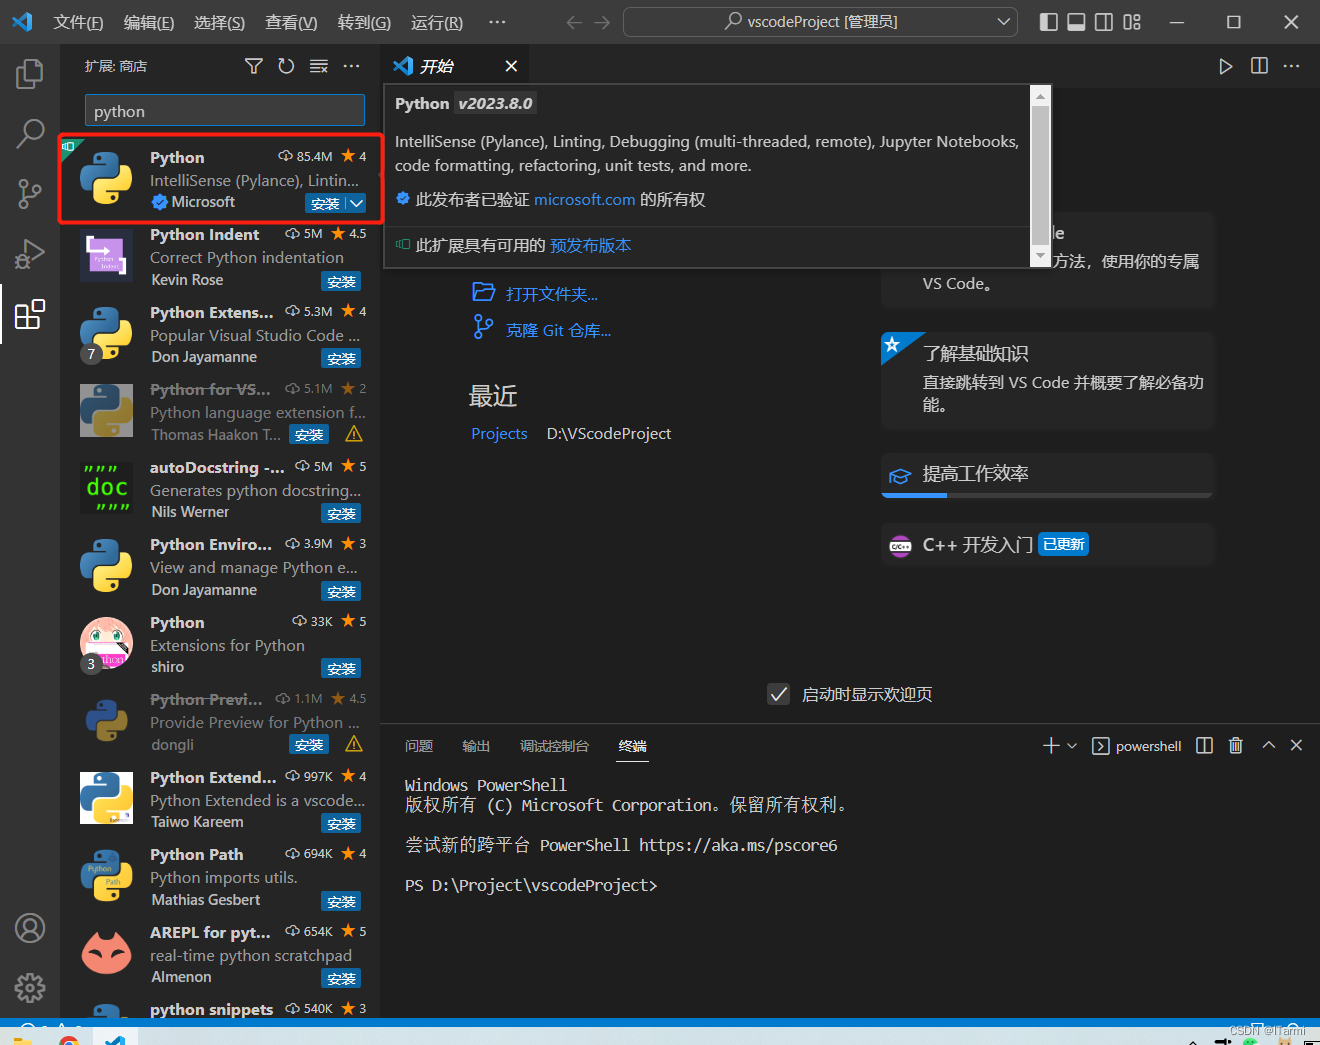
Task: Maximize the terminal panel size
Action: point(1269,746)
